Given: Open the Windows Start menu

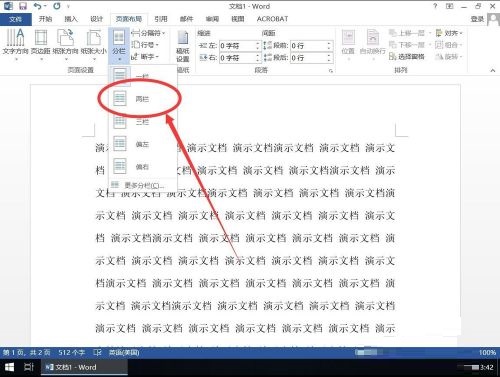Looking at the screenshot, I should pyautogui.click(x=9, y=367).
